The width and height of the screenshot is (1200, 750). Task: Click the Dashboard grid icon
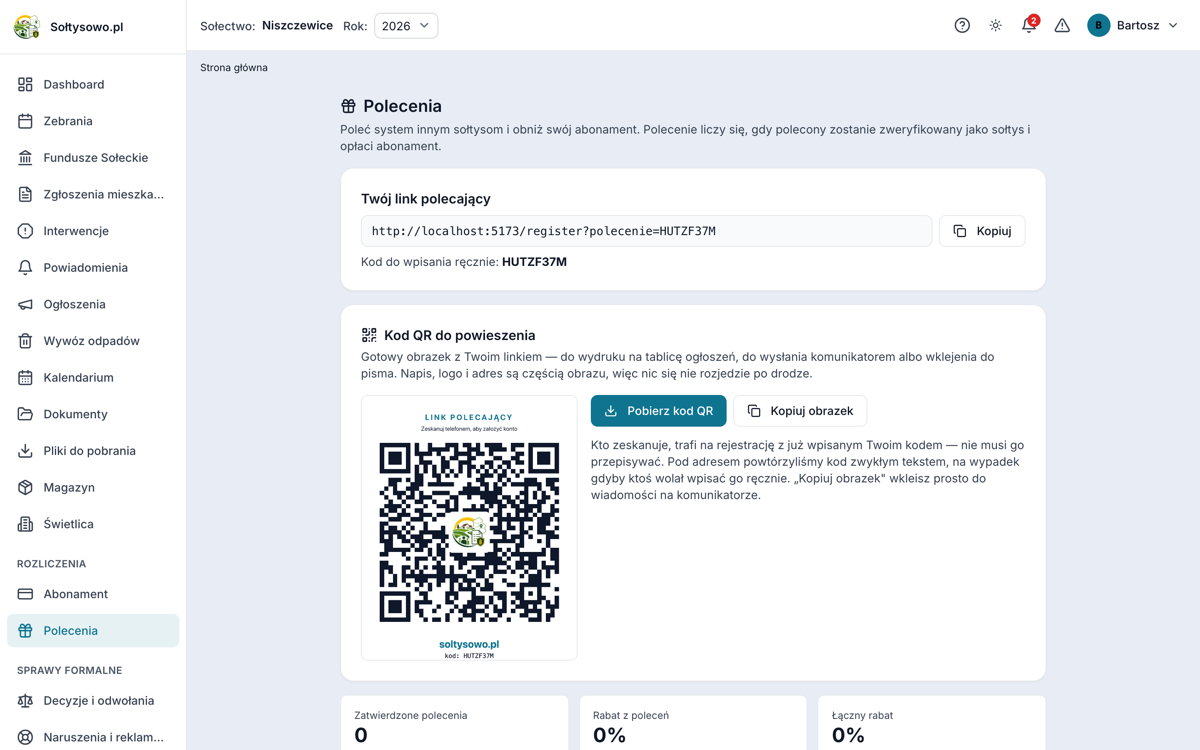(25, 85)
